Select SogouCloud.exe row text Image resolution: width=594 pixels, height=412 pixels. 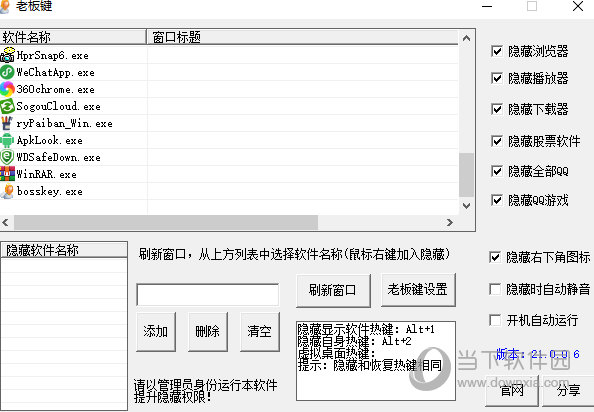(59, 106)
